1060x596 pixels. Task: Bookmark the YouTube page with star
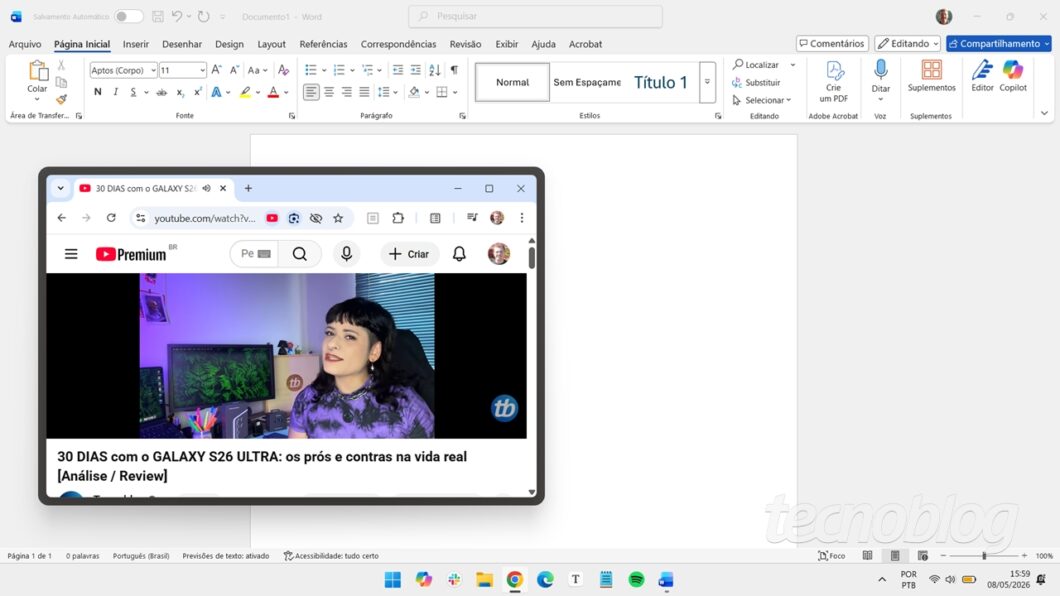click(338, 218)
